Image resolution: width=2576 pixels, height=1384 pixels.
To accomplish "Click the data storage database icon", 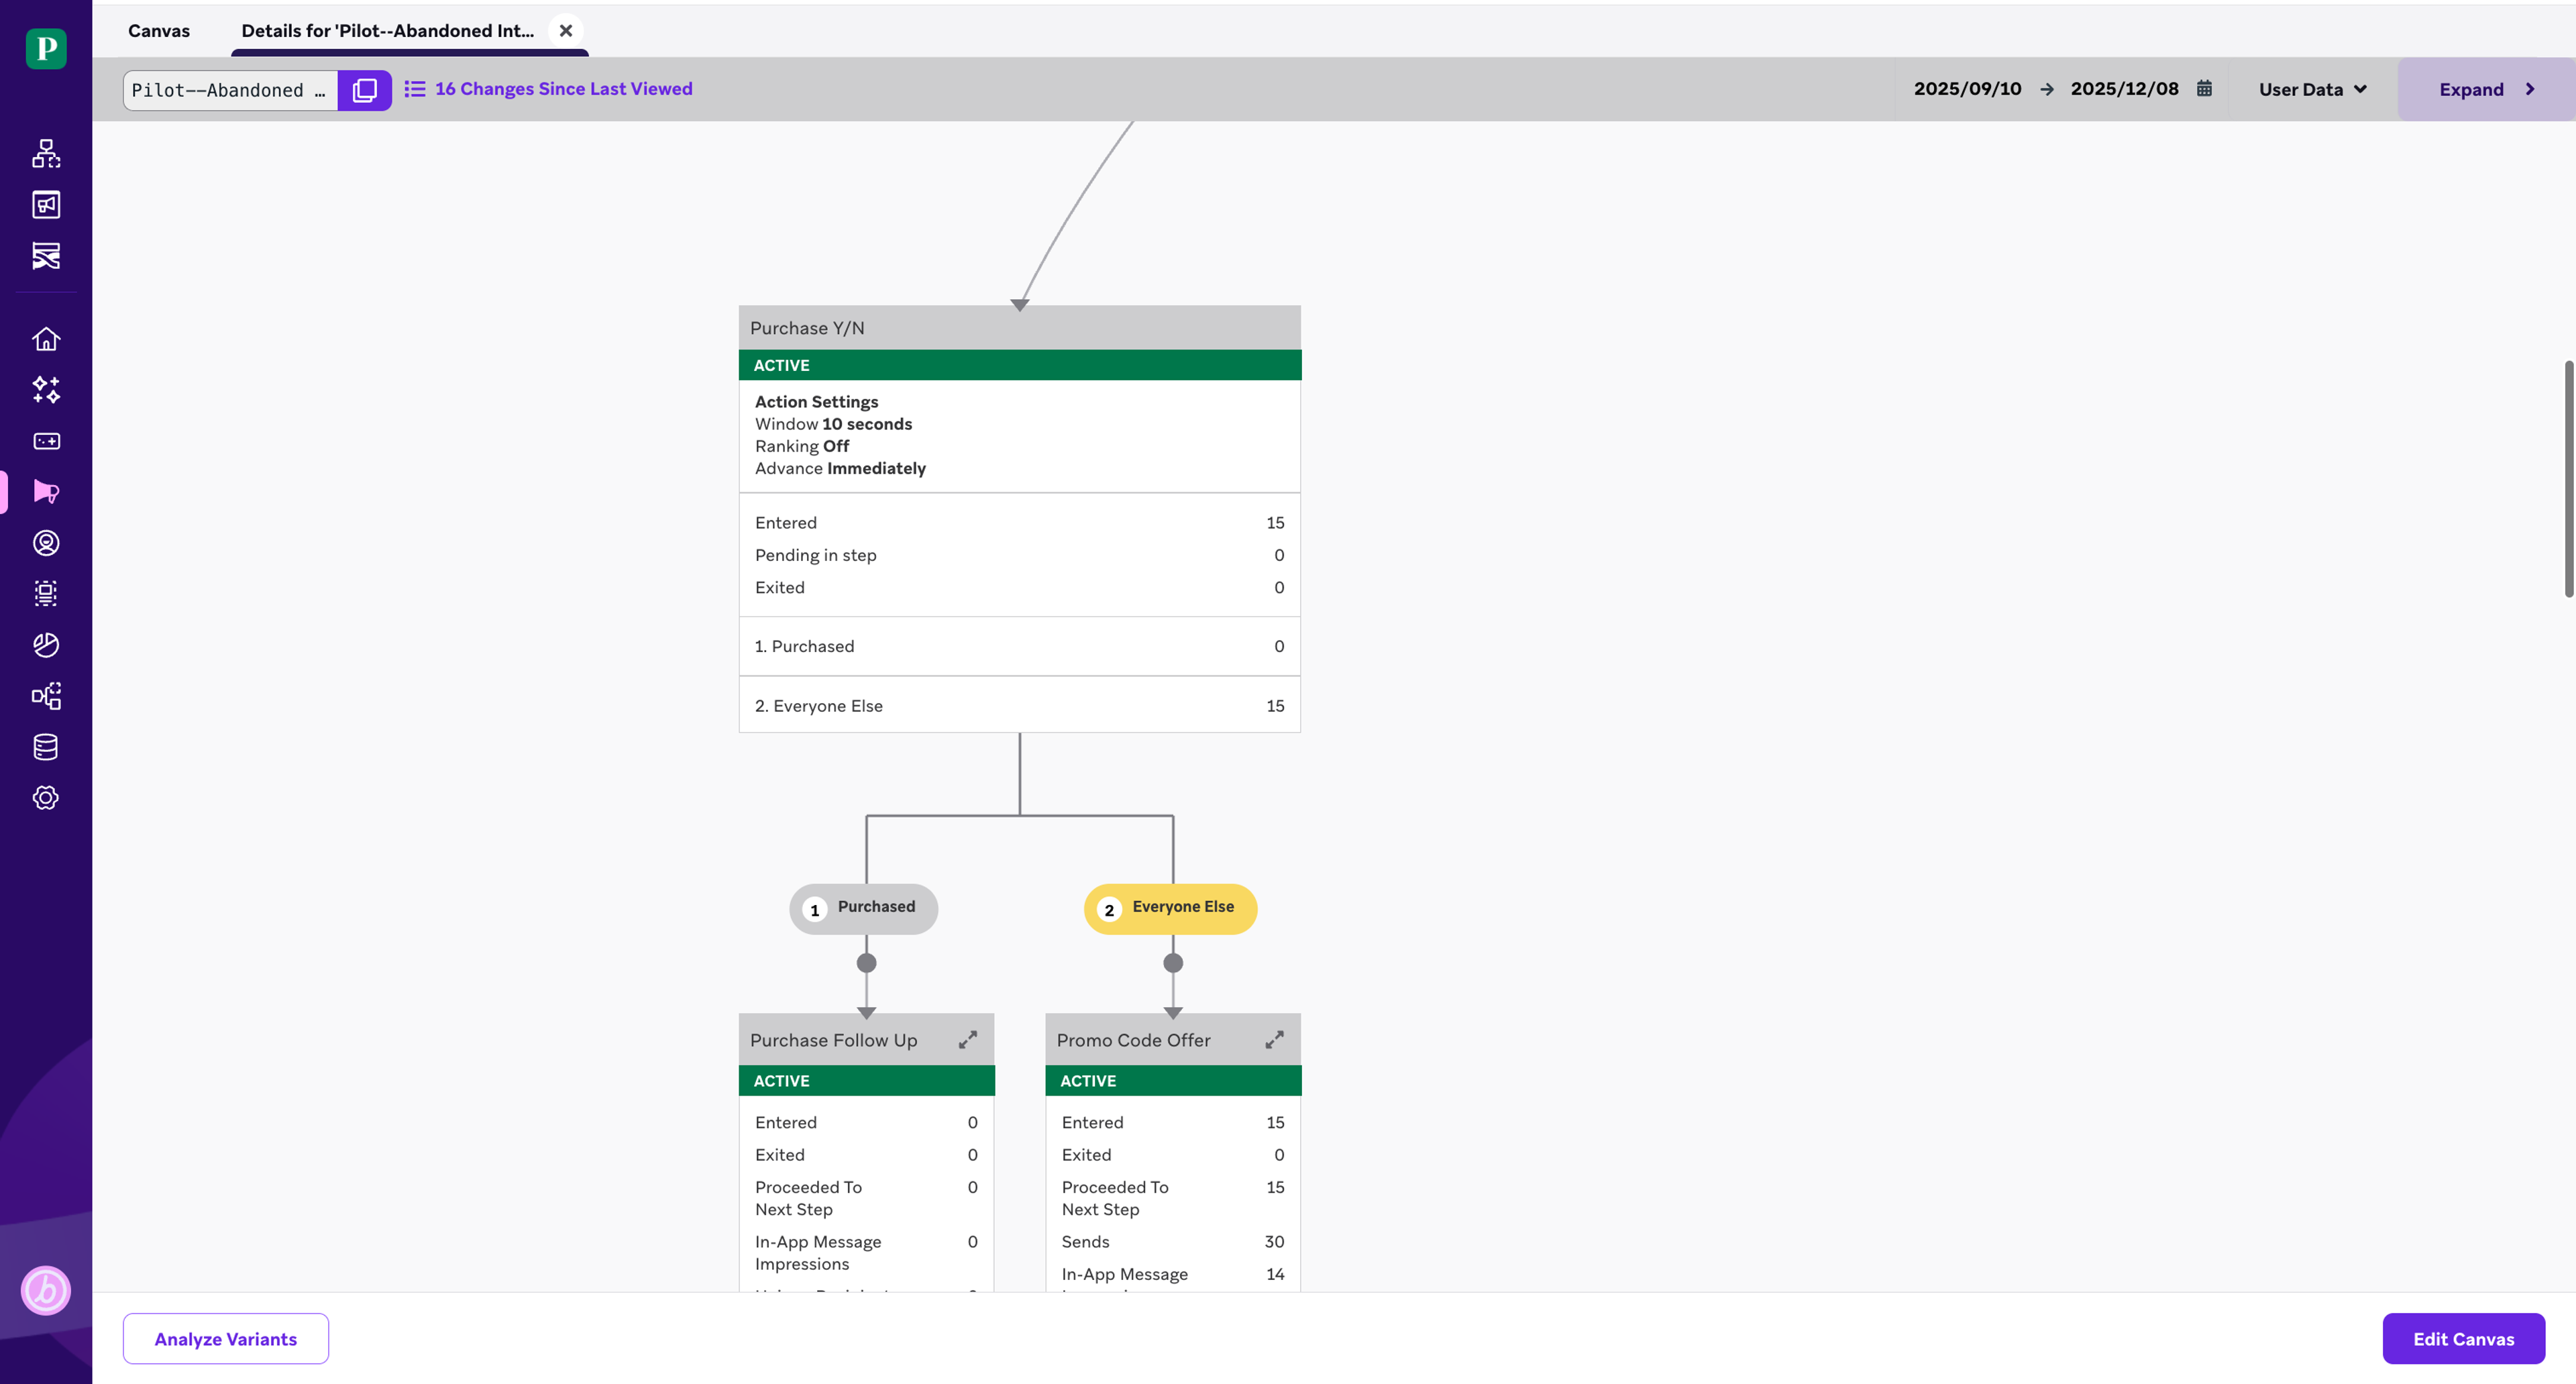I will (x=46, y=747).
